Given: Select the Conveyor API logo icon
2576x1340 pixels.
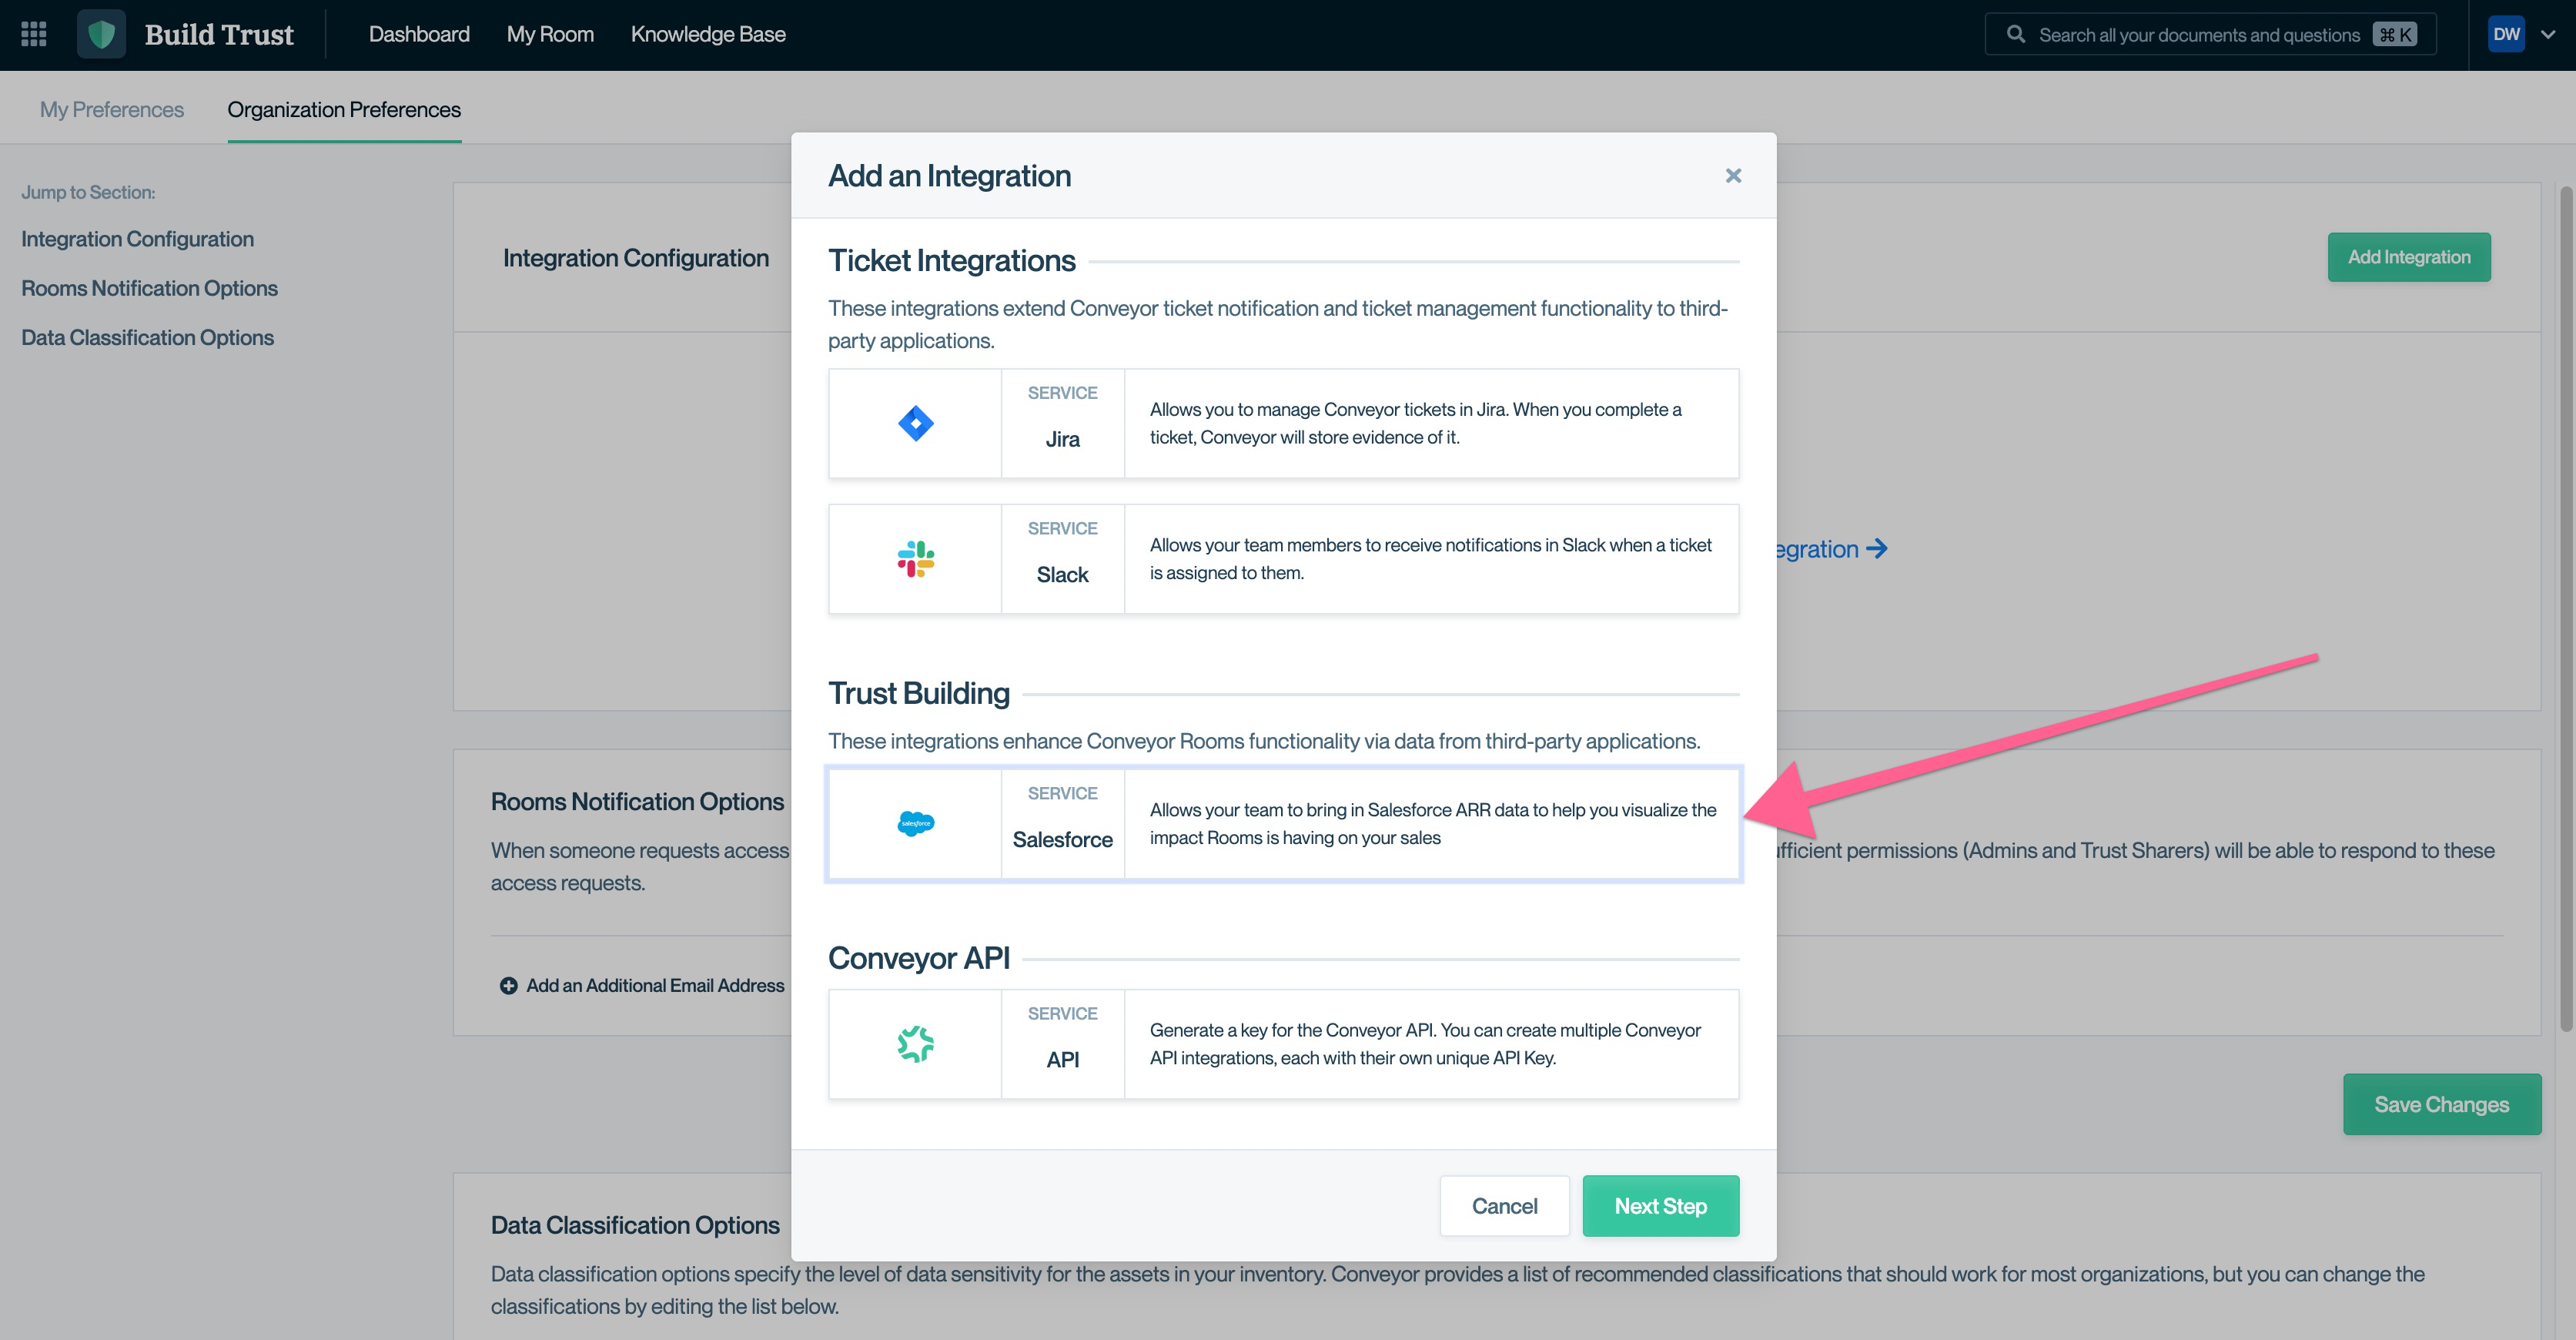Looking at the screenshot, I should tap(915, 1044).
